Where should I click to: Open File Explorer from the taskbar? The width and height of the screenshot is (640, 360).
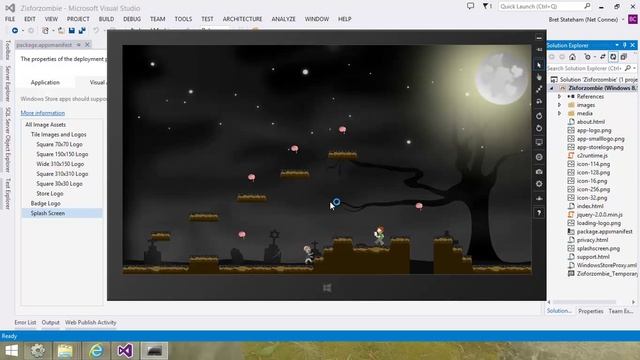(x=65, y=351)
